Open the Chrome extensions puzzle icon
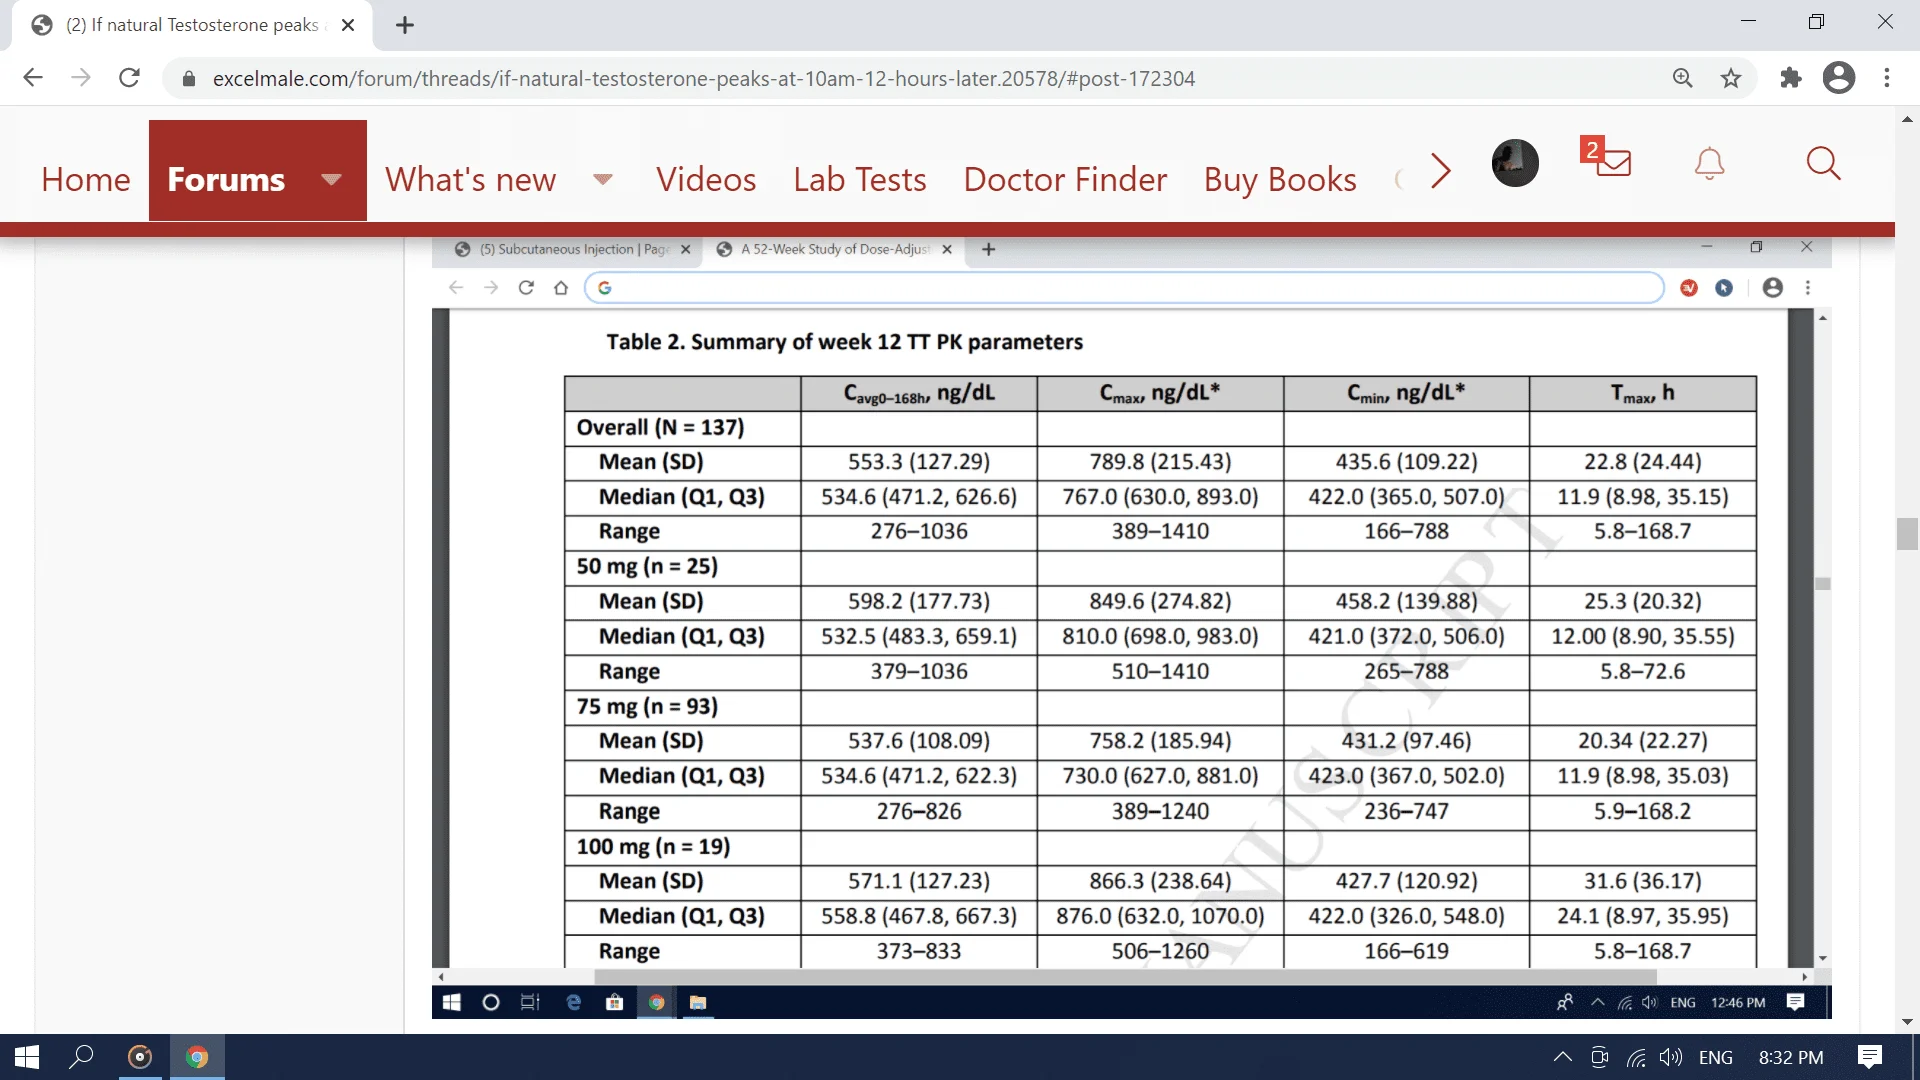 point(1790,78)
